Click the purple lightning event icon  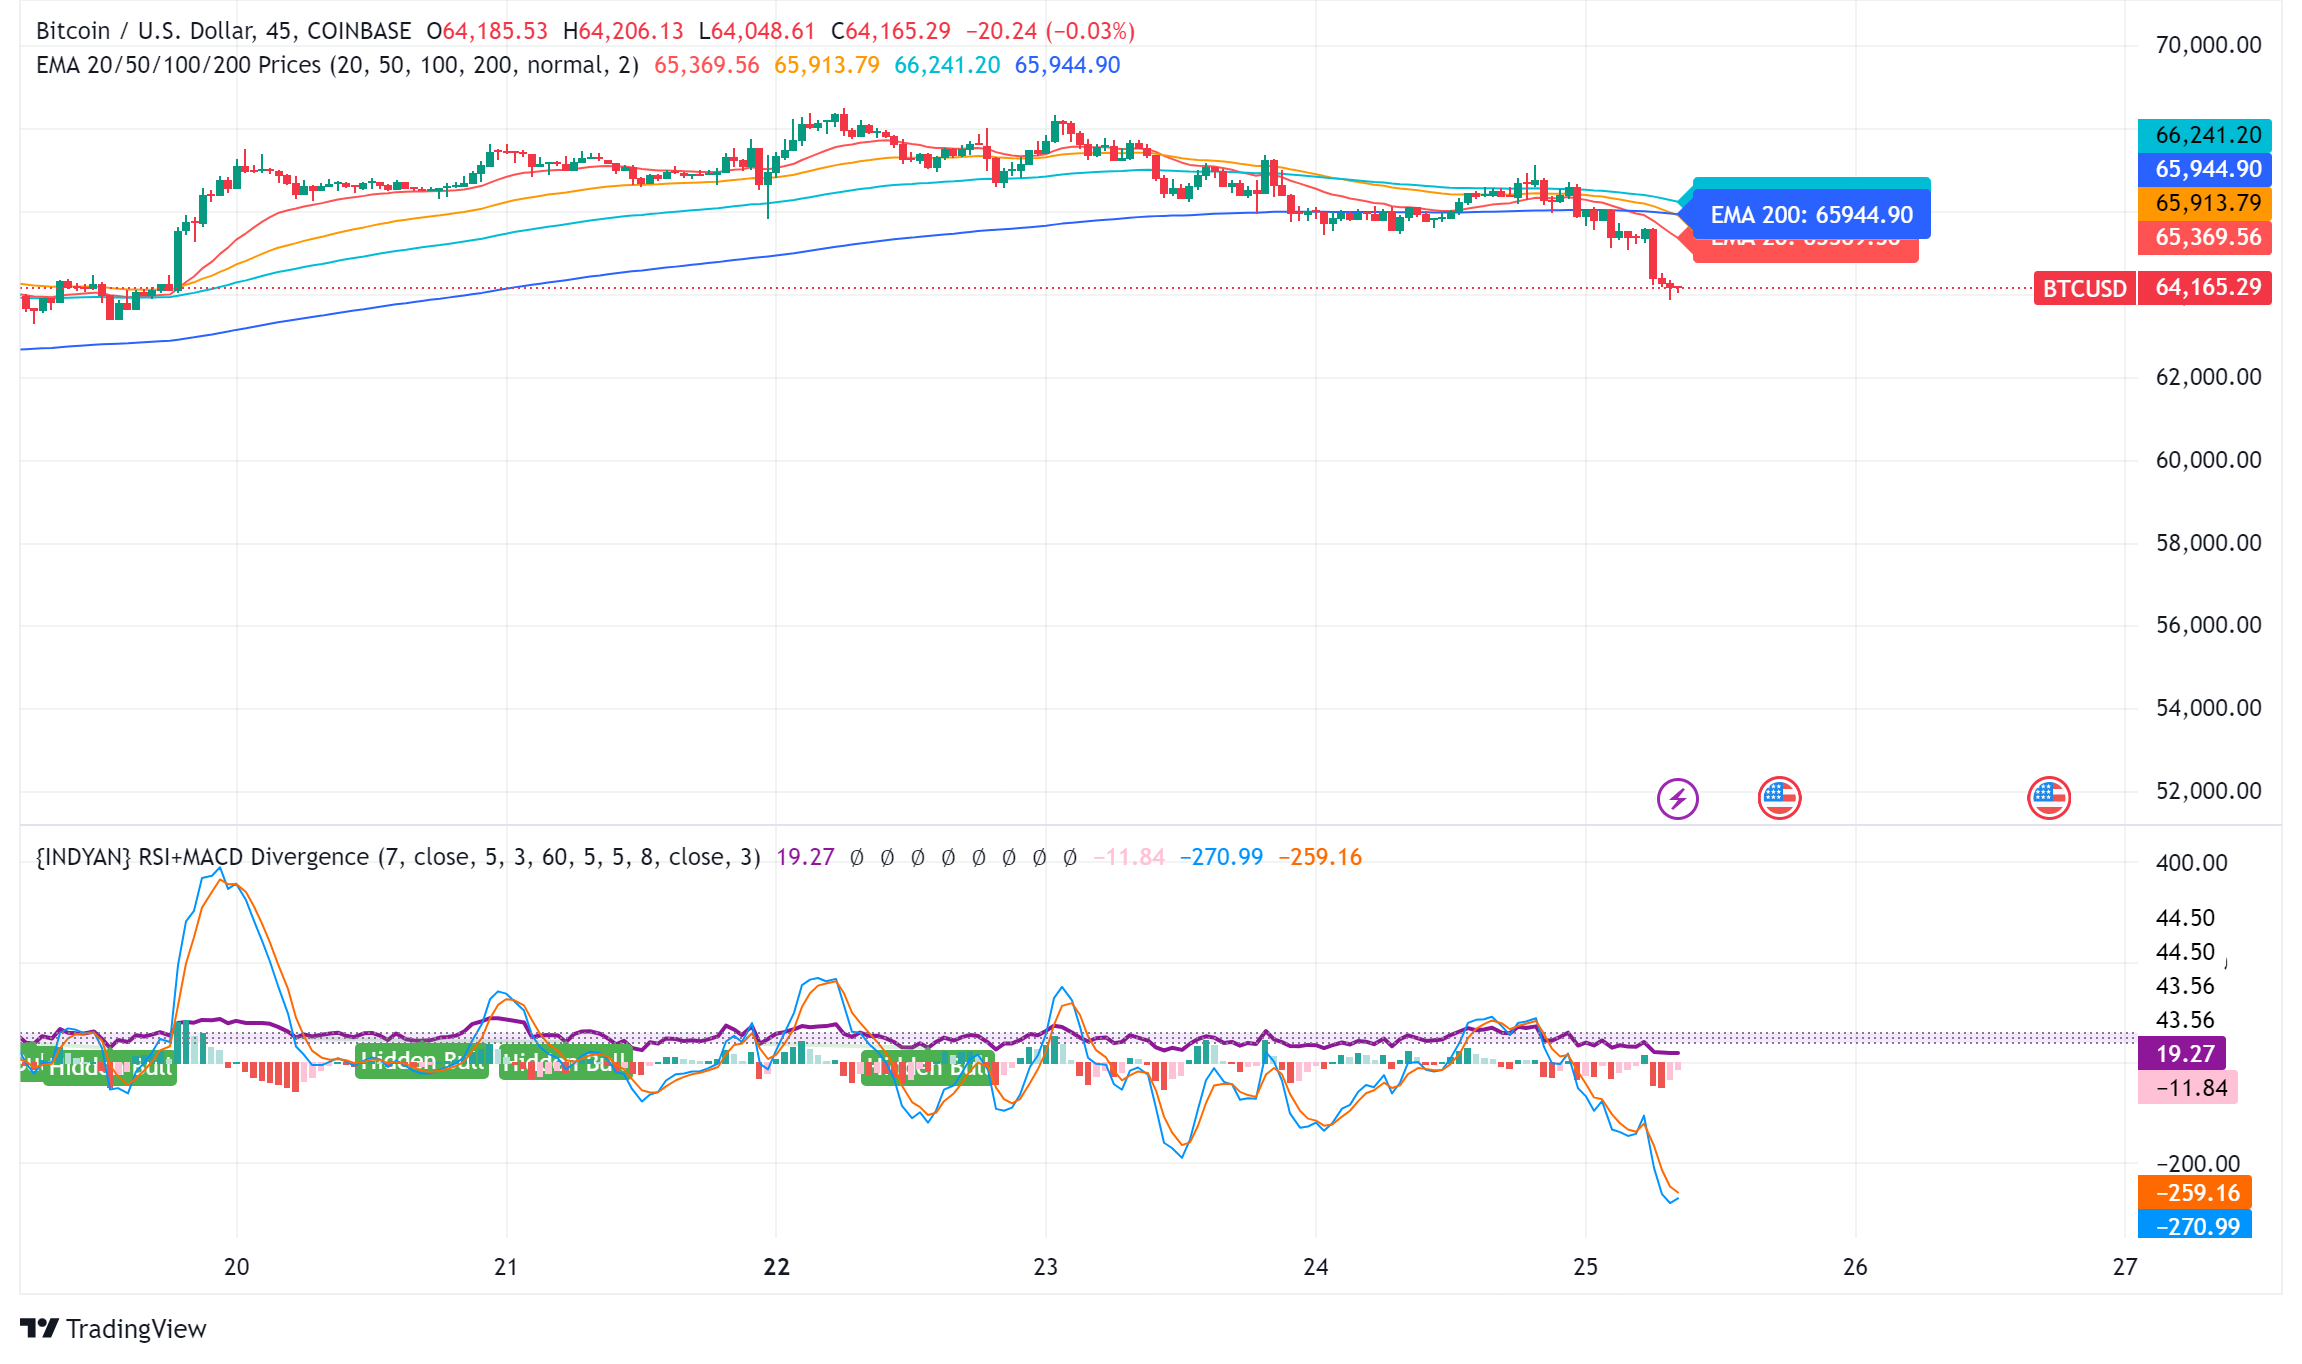(1677, 798)
